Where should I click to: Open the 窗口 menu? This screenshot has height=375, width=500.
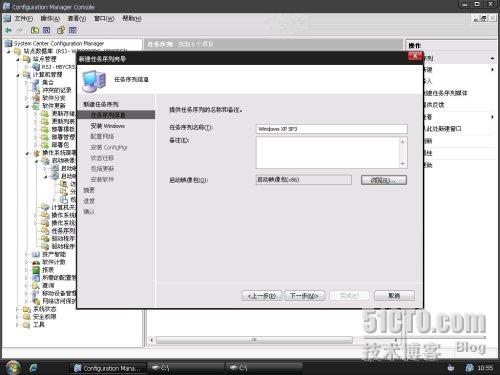(x=104, y=18)
